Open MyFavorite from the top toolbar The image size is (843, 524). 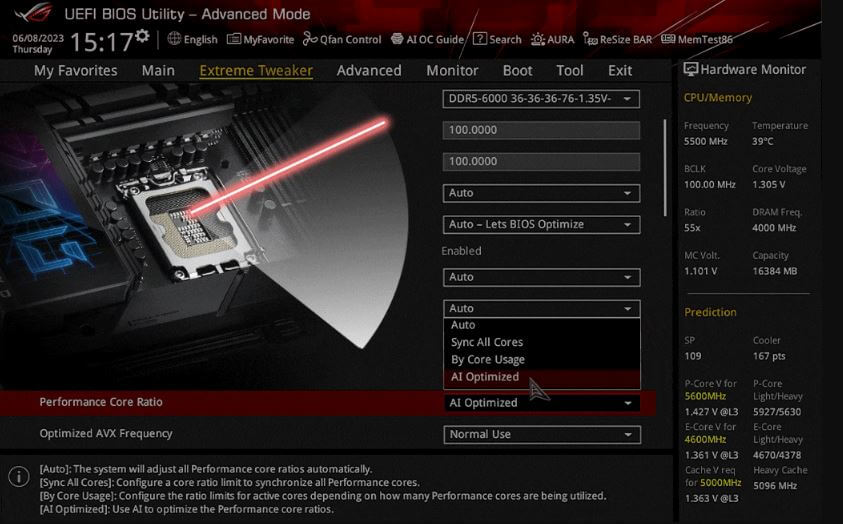(x=260, y=39)
